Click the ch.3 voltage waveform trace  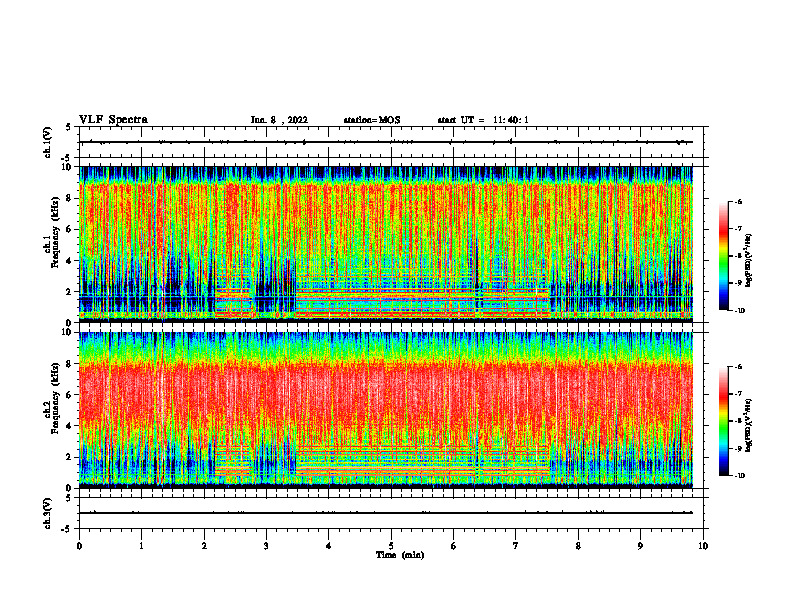coord(386,513)
